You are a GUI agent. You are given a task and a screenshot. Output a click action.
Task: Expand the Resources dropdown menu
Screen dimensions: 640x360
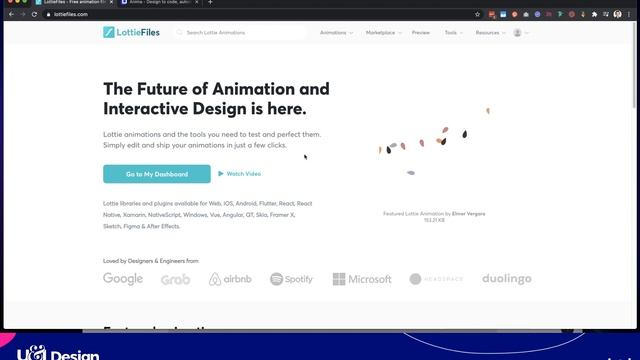pyautogui.click(x=490, y=33)
